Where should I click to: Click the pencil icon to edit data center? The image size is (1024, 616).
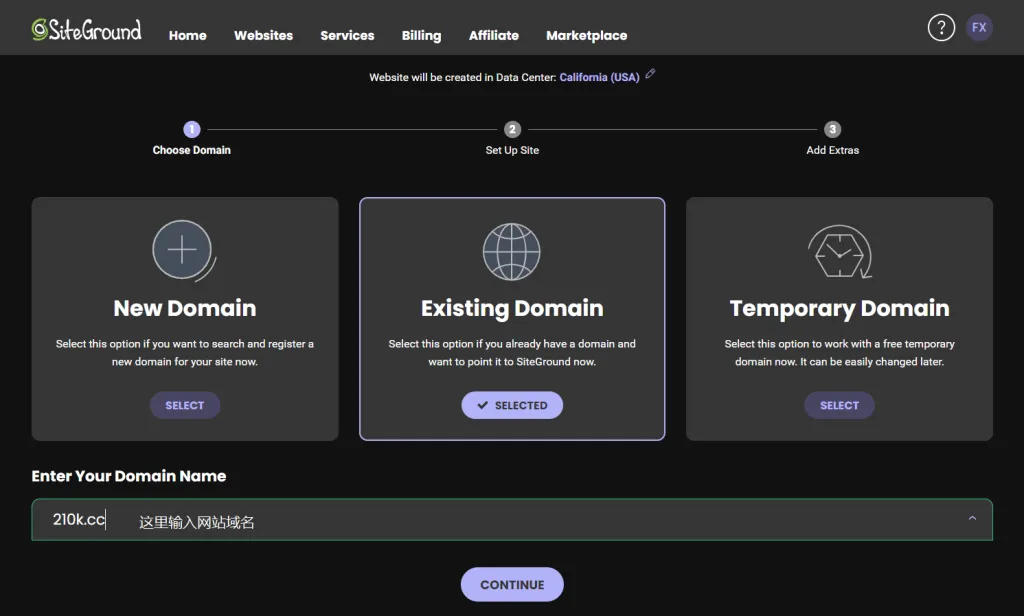[651, 74]
